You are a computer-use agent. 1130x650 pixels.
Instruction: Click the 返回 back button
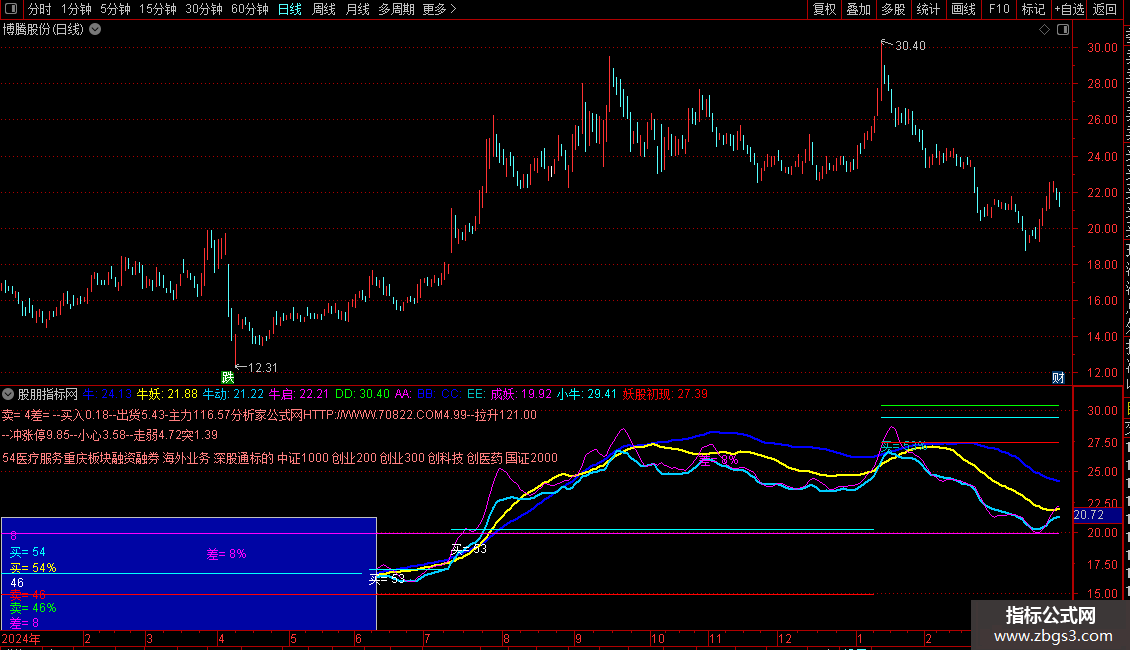(x=1105, y=9)
